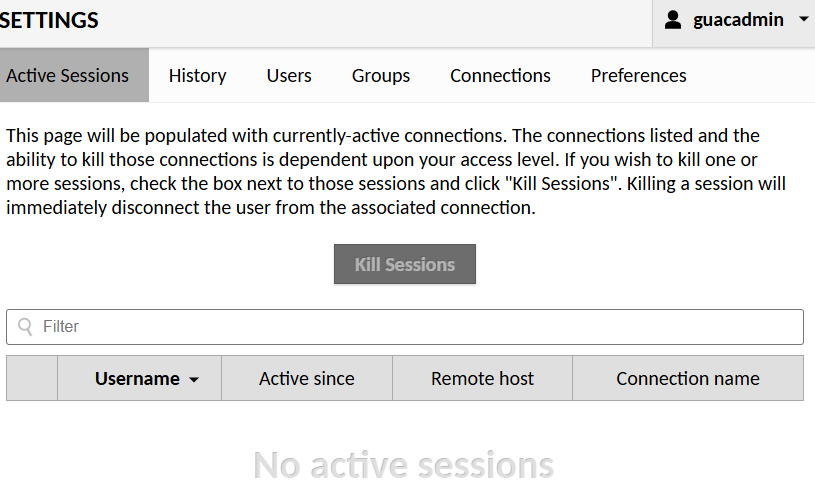Image resolution: width=815 pixels, height=493 pixels.
Task: Click the empty checkbox column header cell
Action: click(x=32, y=379)
